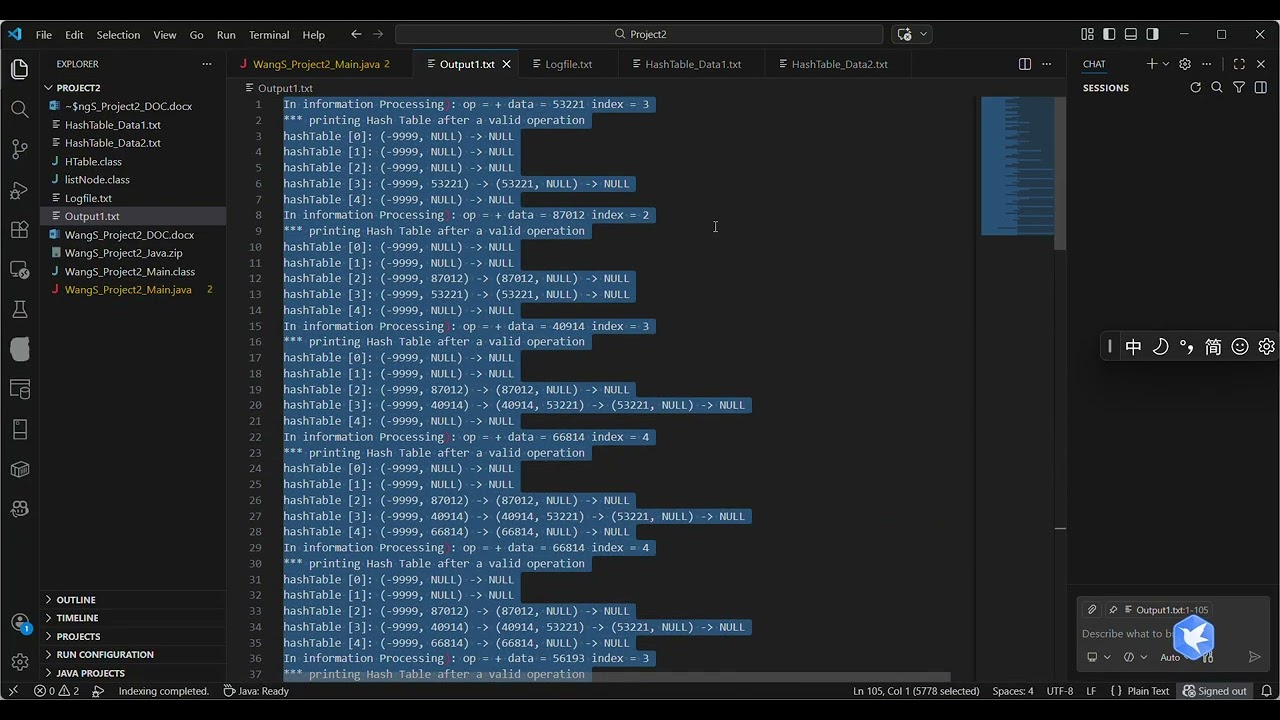Click Java: Ready status item
This screenshot has width=1280, height=720.
click(x=256, y=691)
